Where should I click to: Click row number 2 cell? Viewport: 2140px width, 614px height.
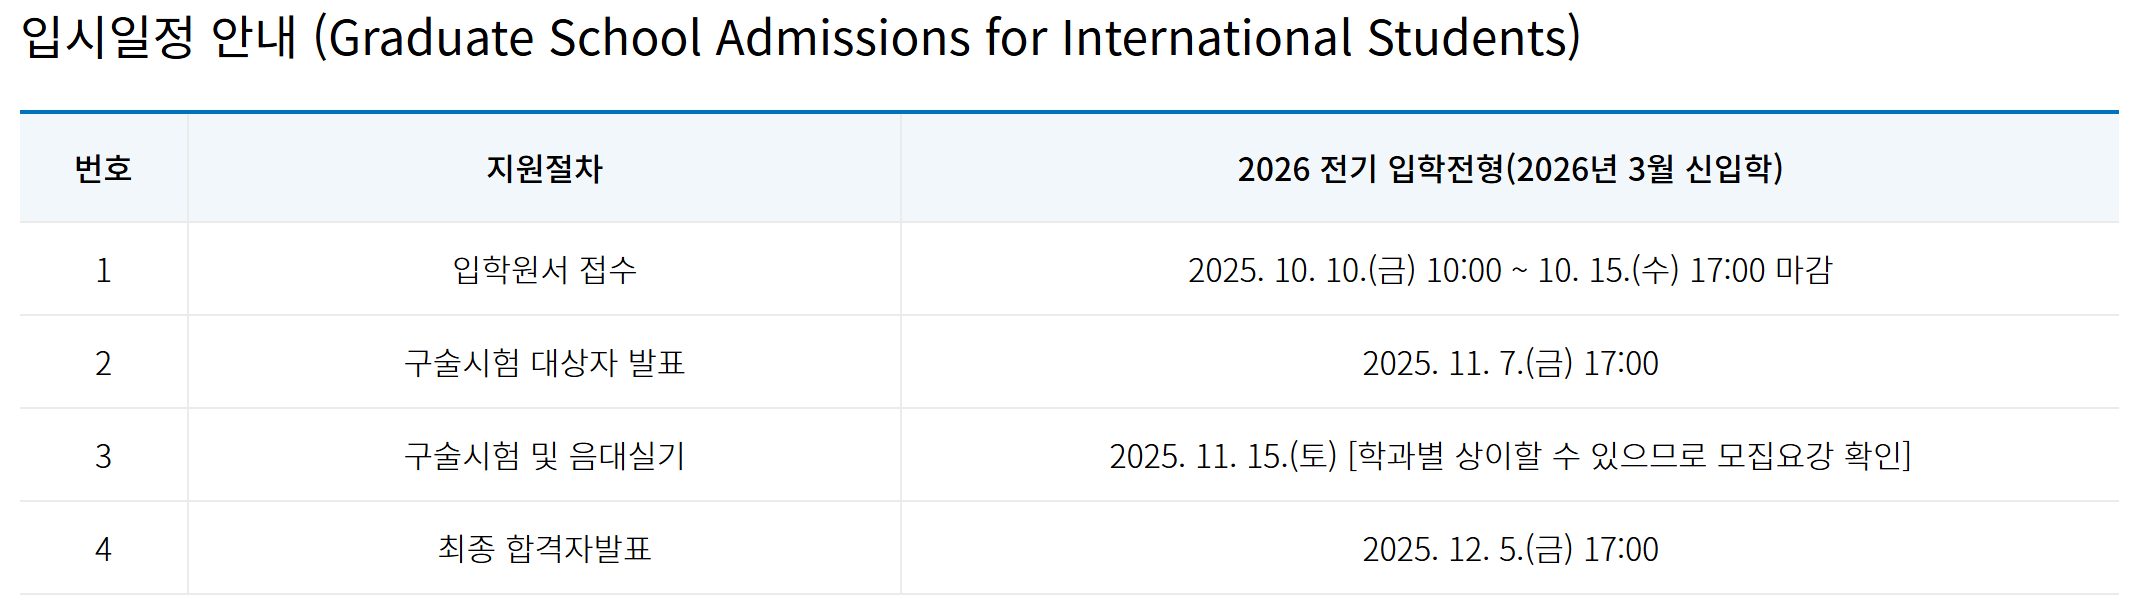[103, 363]
